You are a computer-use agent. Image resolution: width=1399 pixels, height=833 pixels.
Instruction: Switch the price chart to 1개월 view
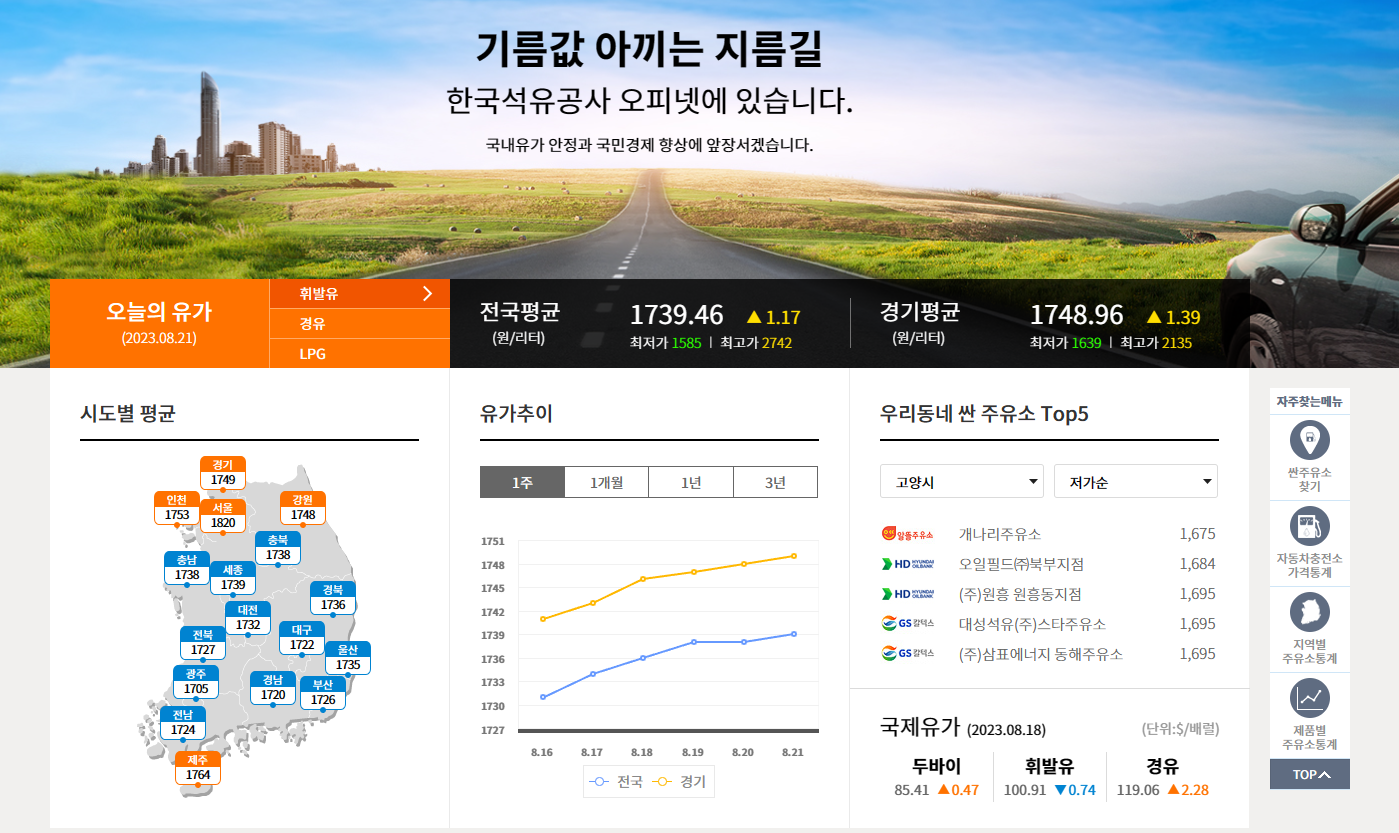point(606,481)
